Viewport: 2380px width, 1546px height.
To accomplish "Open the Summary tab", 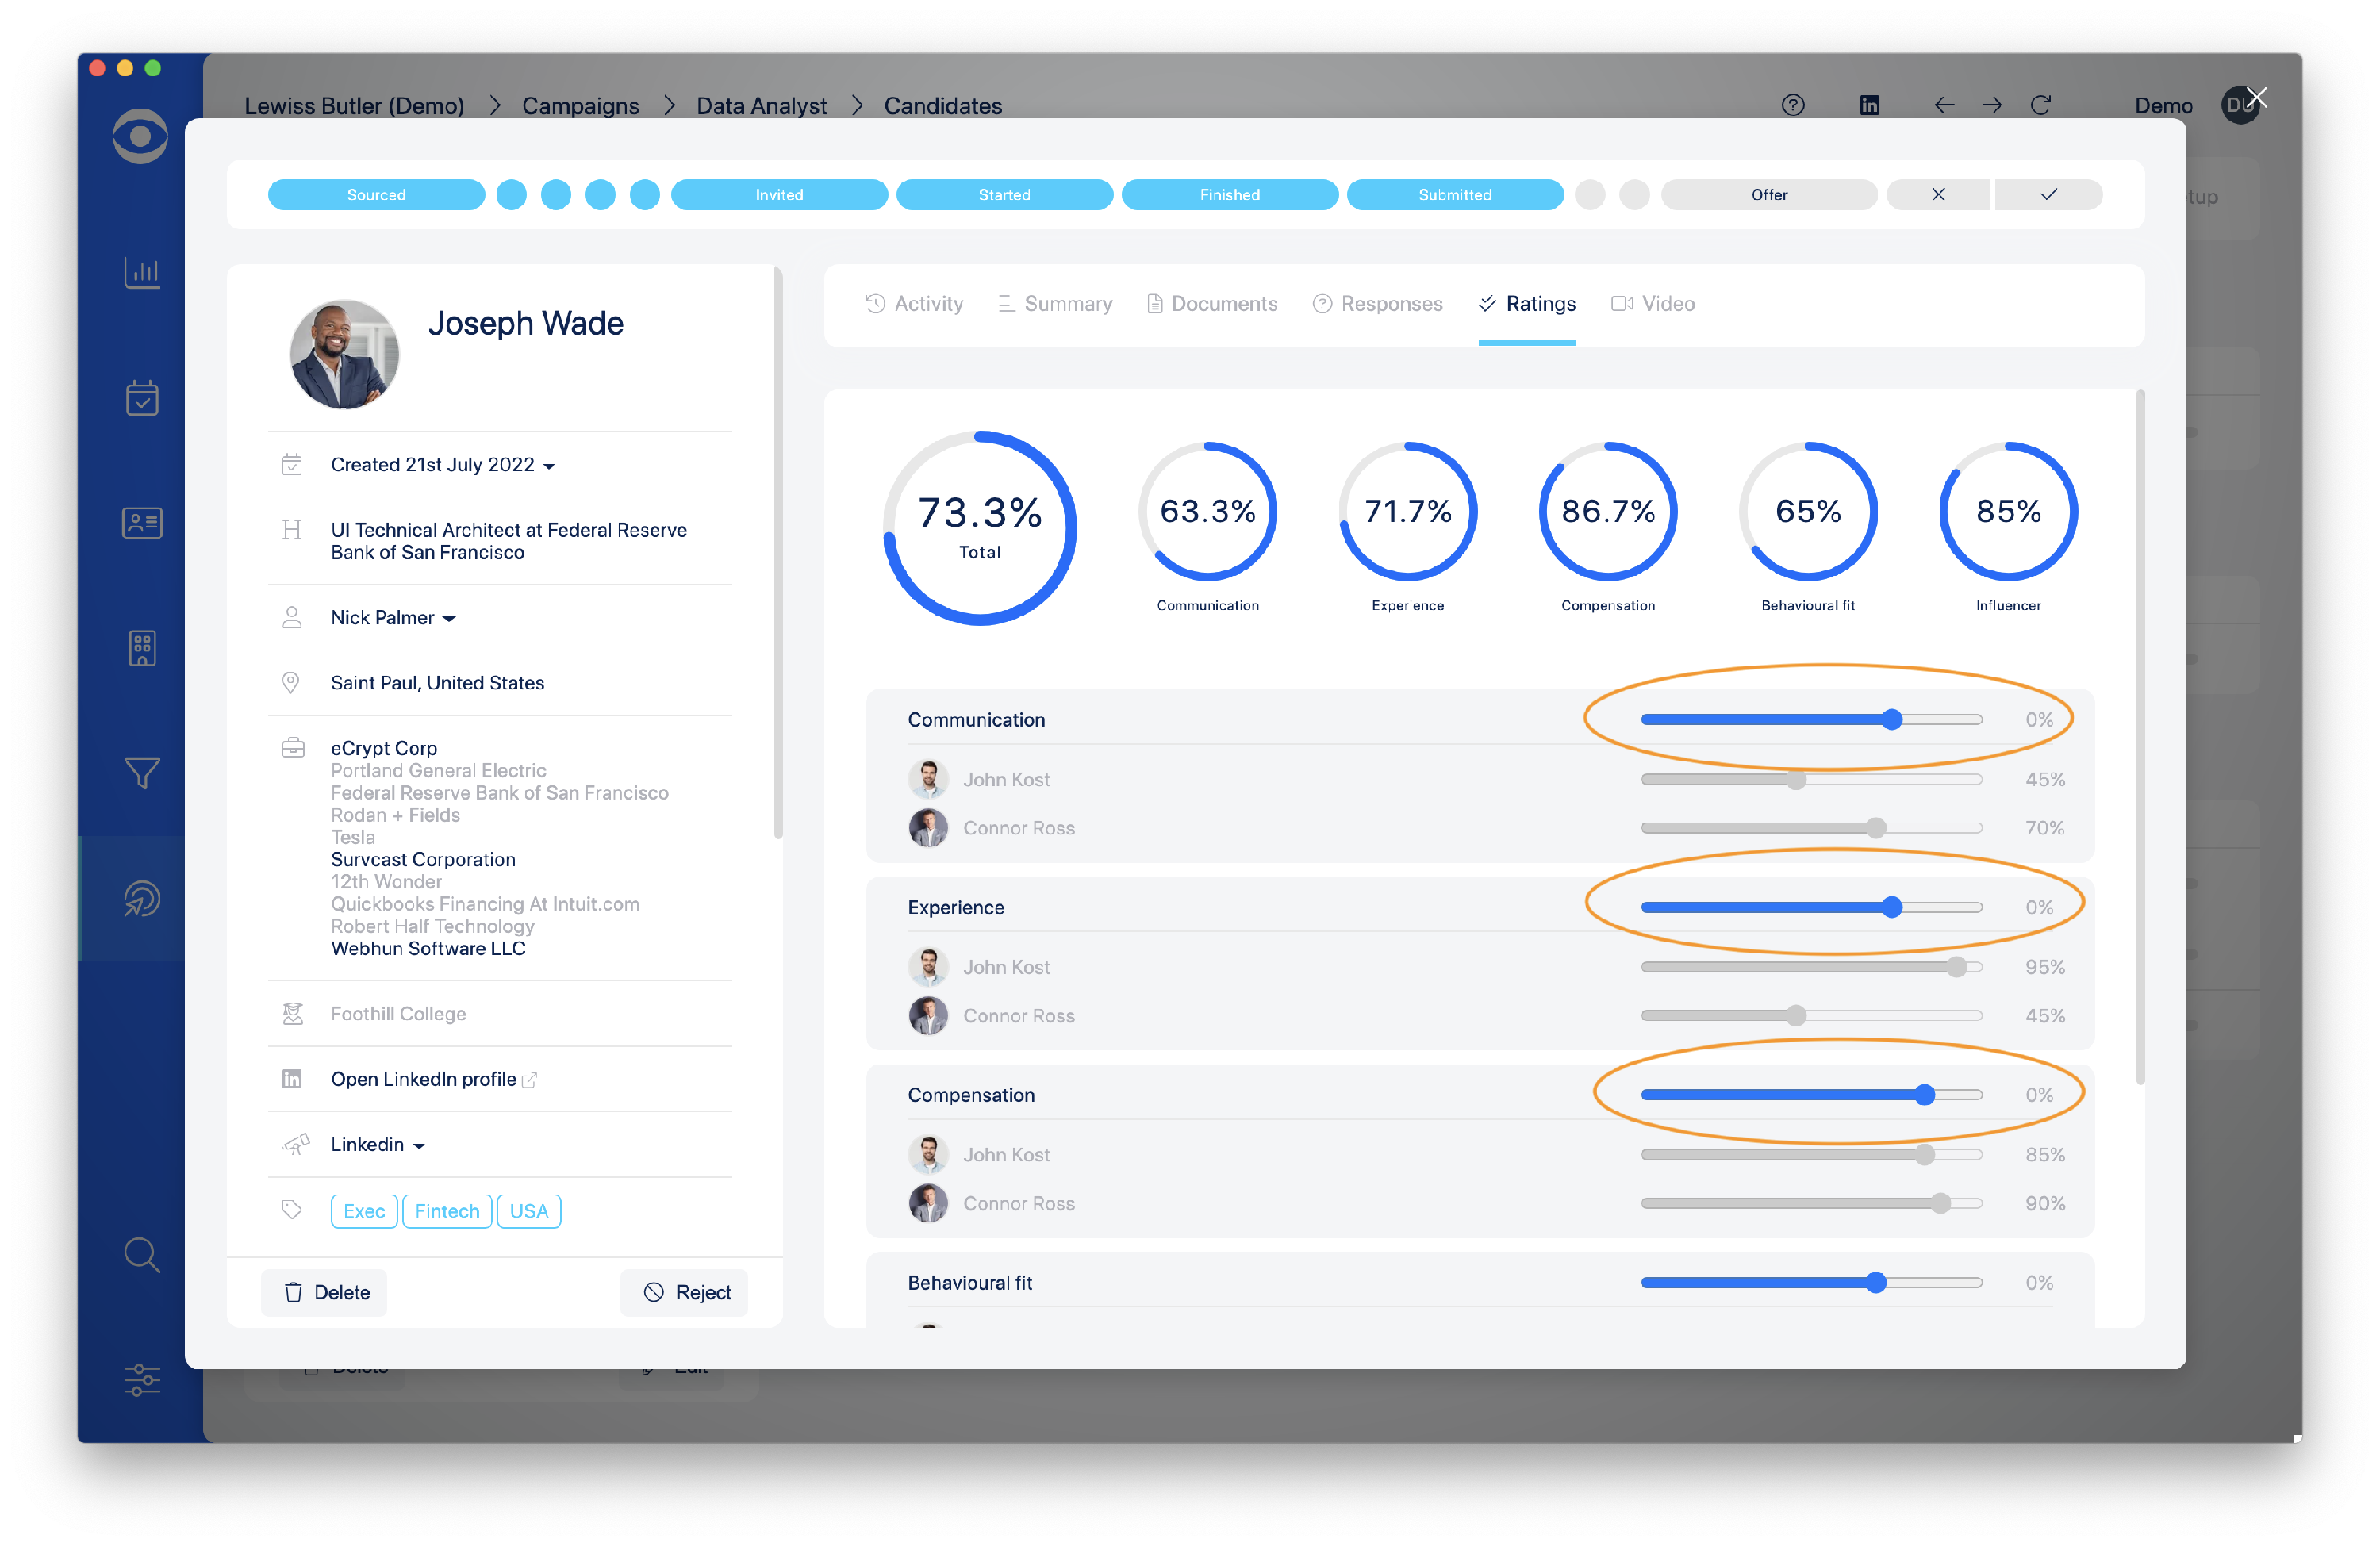I will (x=1068, y=303).
